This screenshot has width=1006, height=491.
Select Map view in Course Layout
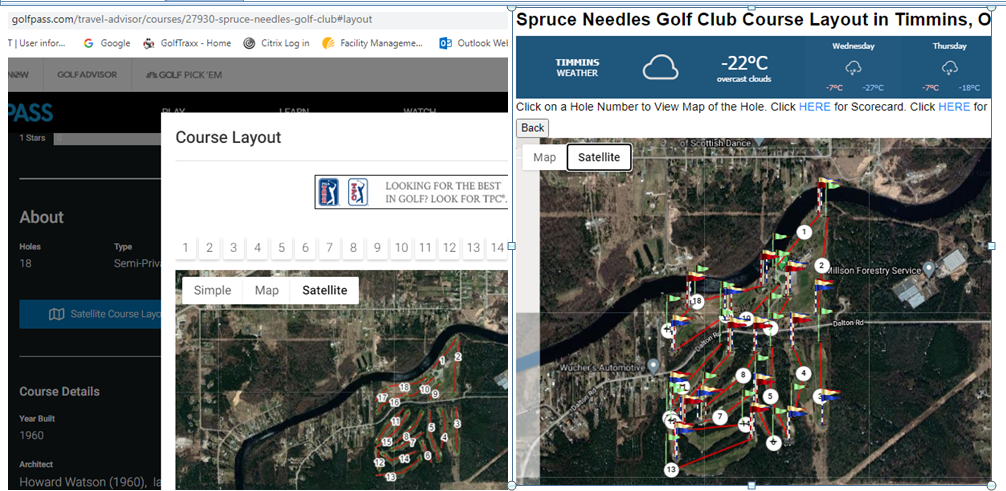(x=267, y=290)
